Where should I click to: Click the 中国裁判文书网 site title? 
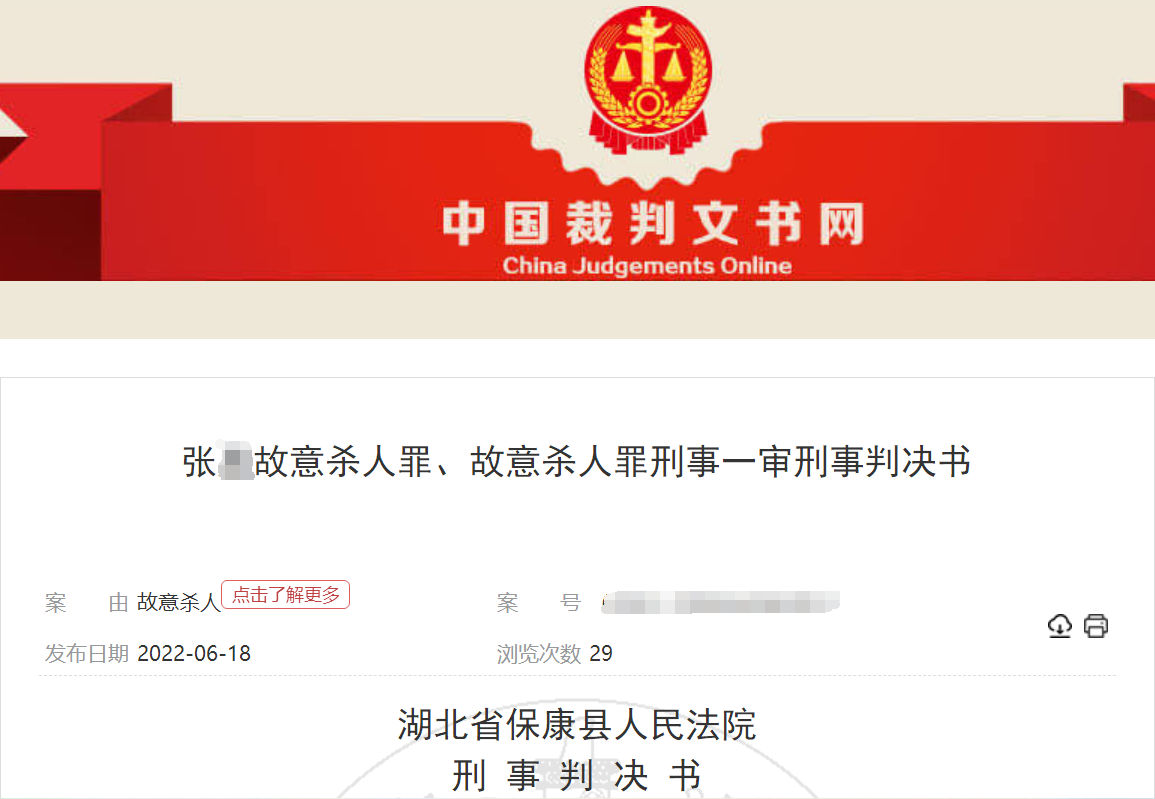[x=653, y=223]
